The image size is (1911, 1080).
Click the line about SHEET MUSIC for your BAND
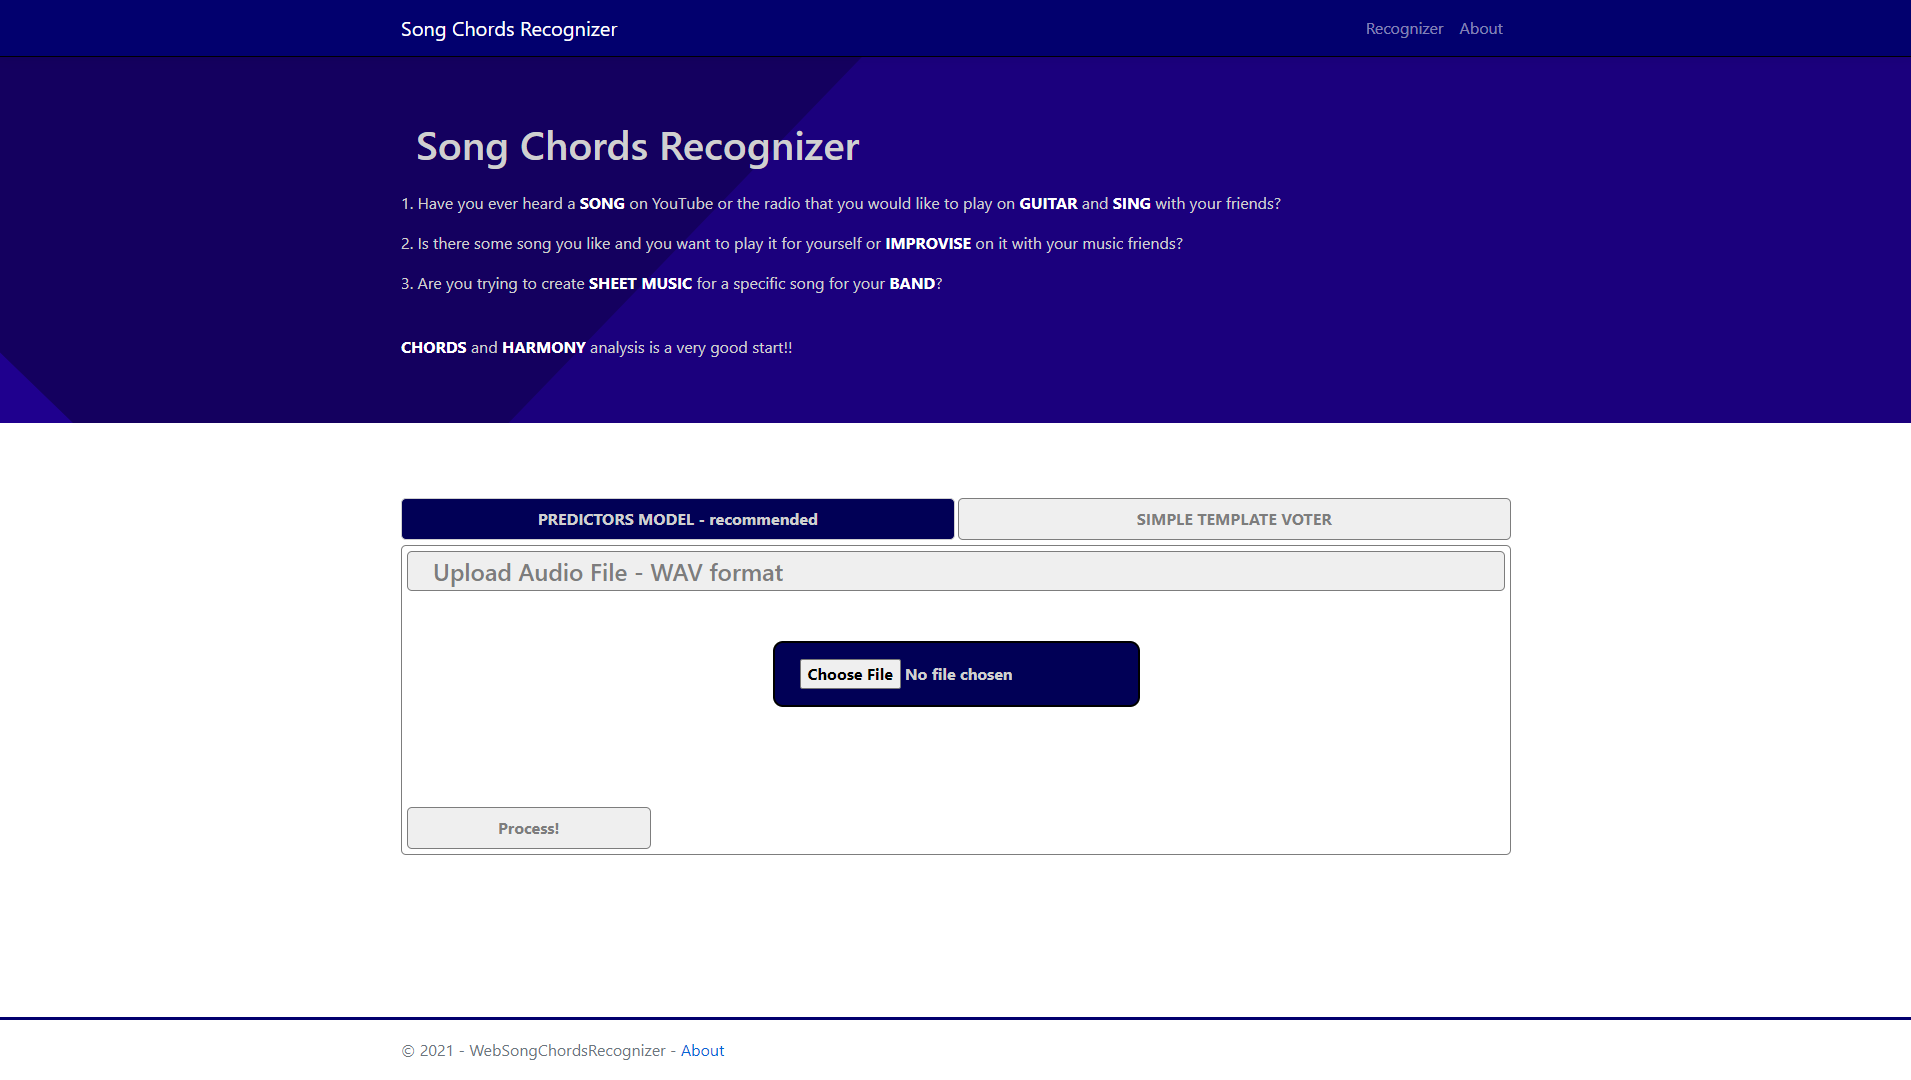(672, 284)
